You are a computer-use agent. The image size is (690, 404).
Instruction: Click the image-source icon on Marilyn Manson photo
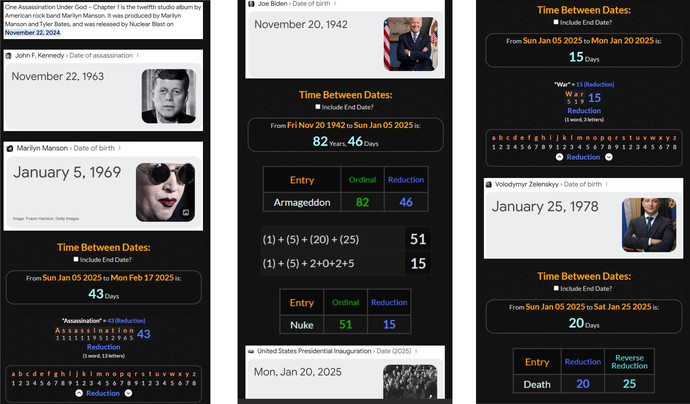[186, 213]
